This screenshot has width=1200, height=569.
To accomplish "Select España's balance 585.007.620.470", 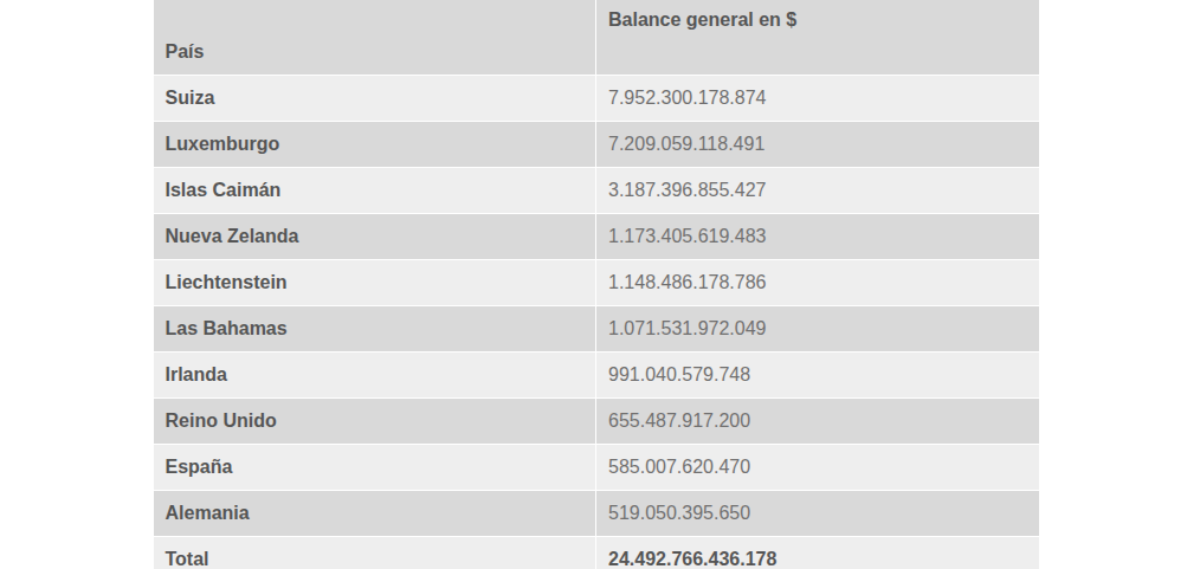I will [679, 466].
